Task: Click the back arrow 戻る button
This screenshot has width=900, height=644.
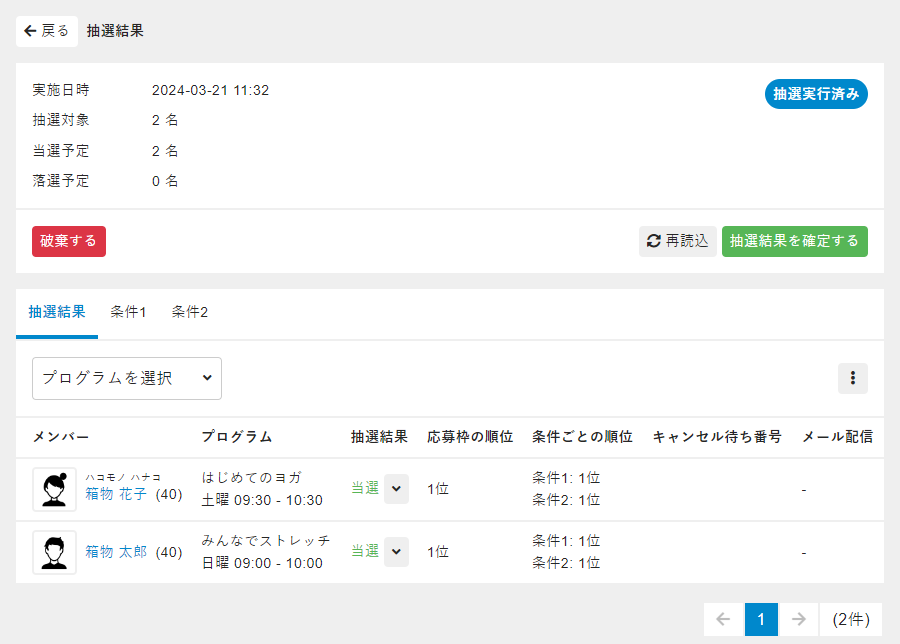Action: (x=47, y=31)
